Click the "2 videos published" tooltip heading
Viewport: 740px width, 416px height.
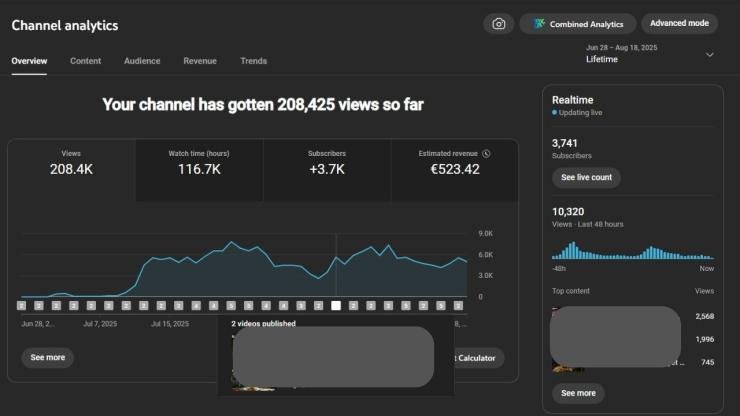[x=263, y=323]
